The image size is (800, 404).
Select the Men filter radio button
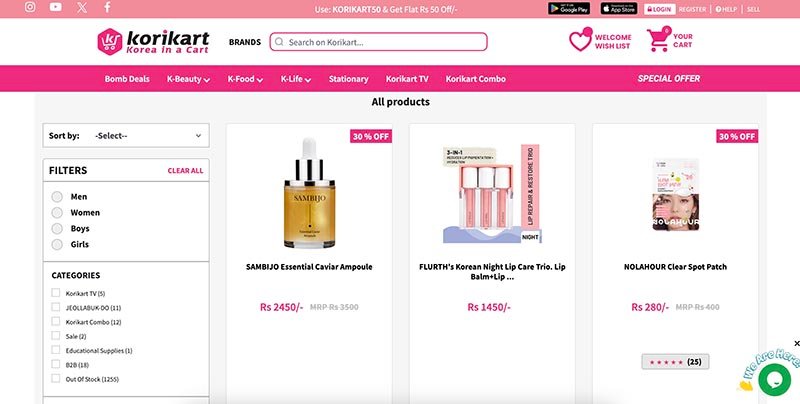(x=57, y=197)
